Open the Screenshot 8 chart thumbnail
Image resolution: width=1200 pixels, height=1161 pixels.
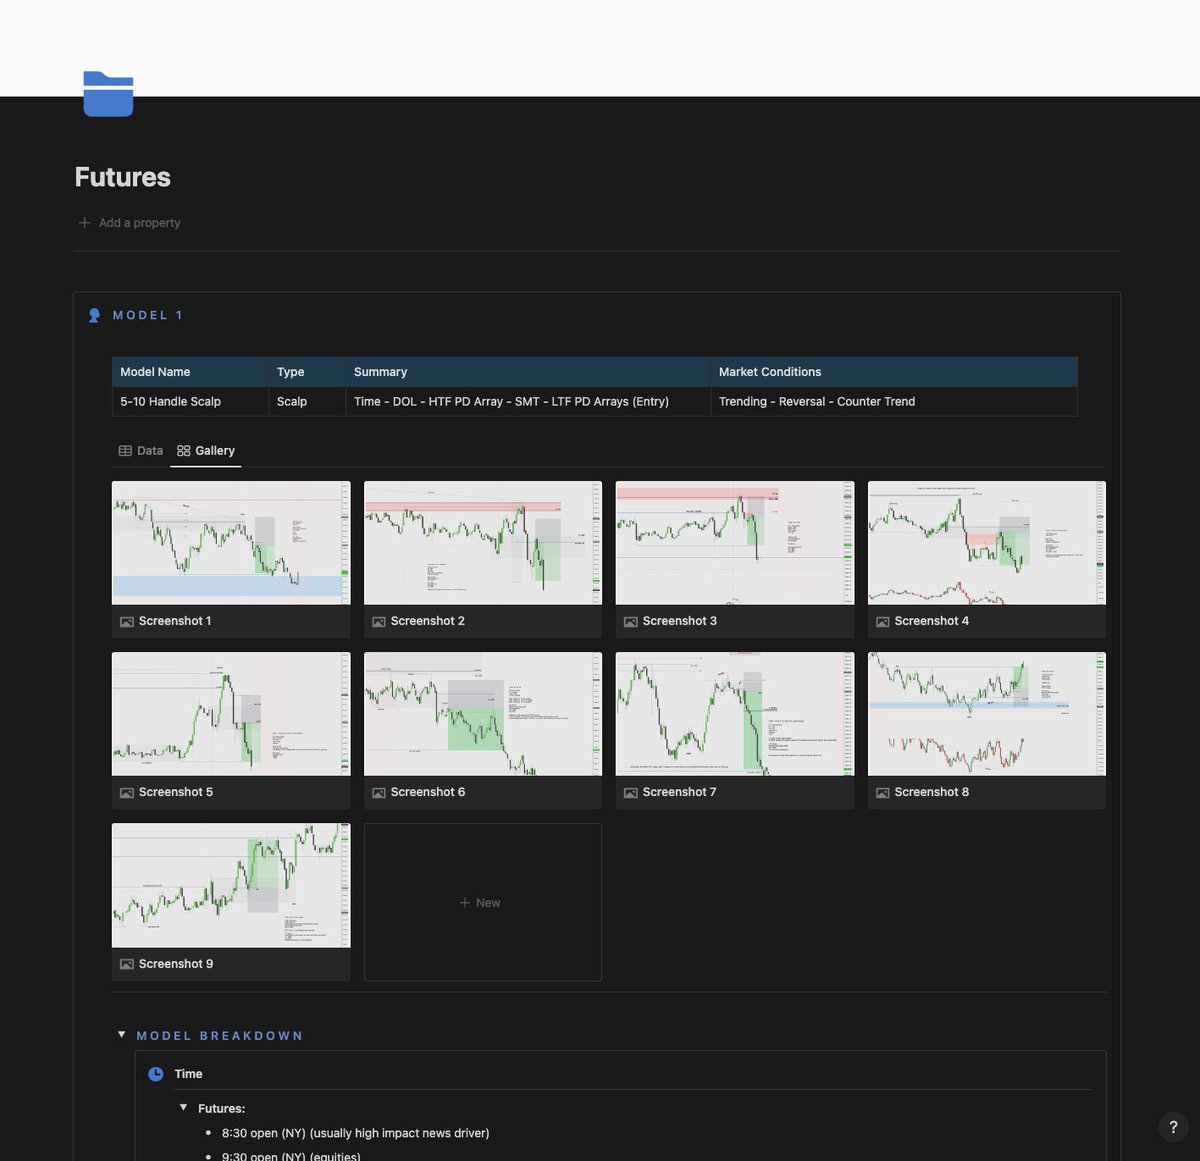coord(987,714)
